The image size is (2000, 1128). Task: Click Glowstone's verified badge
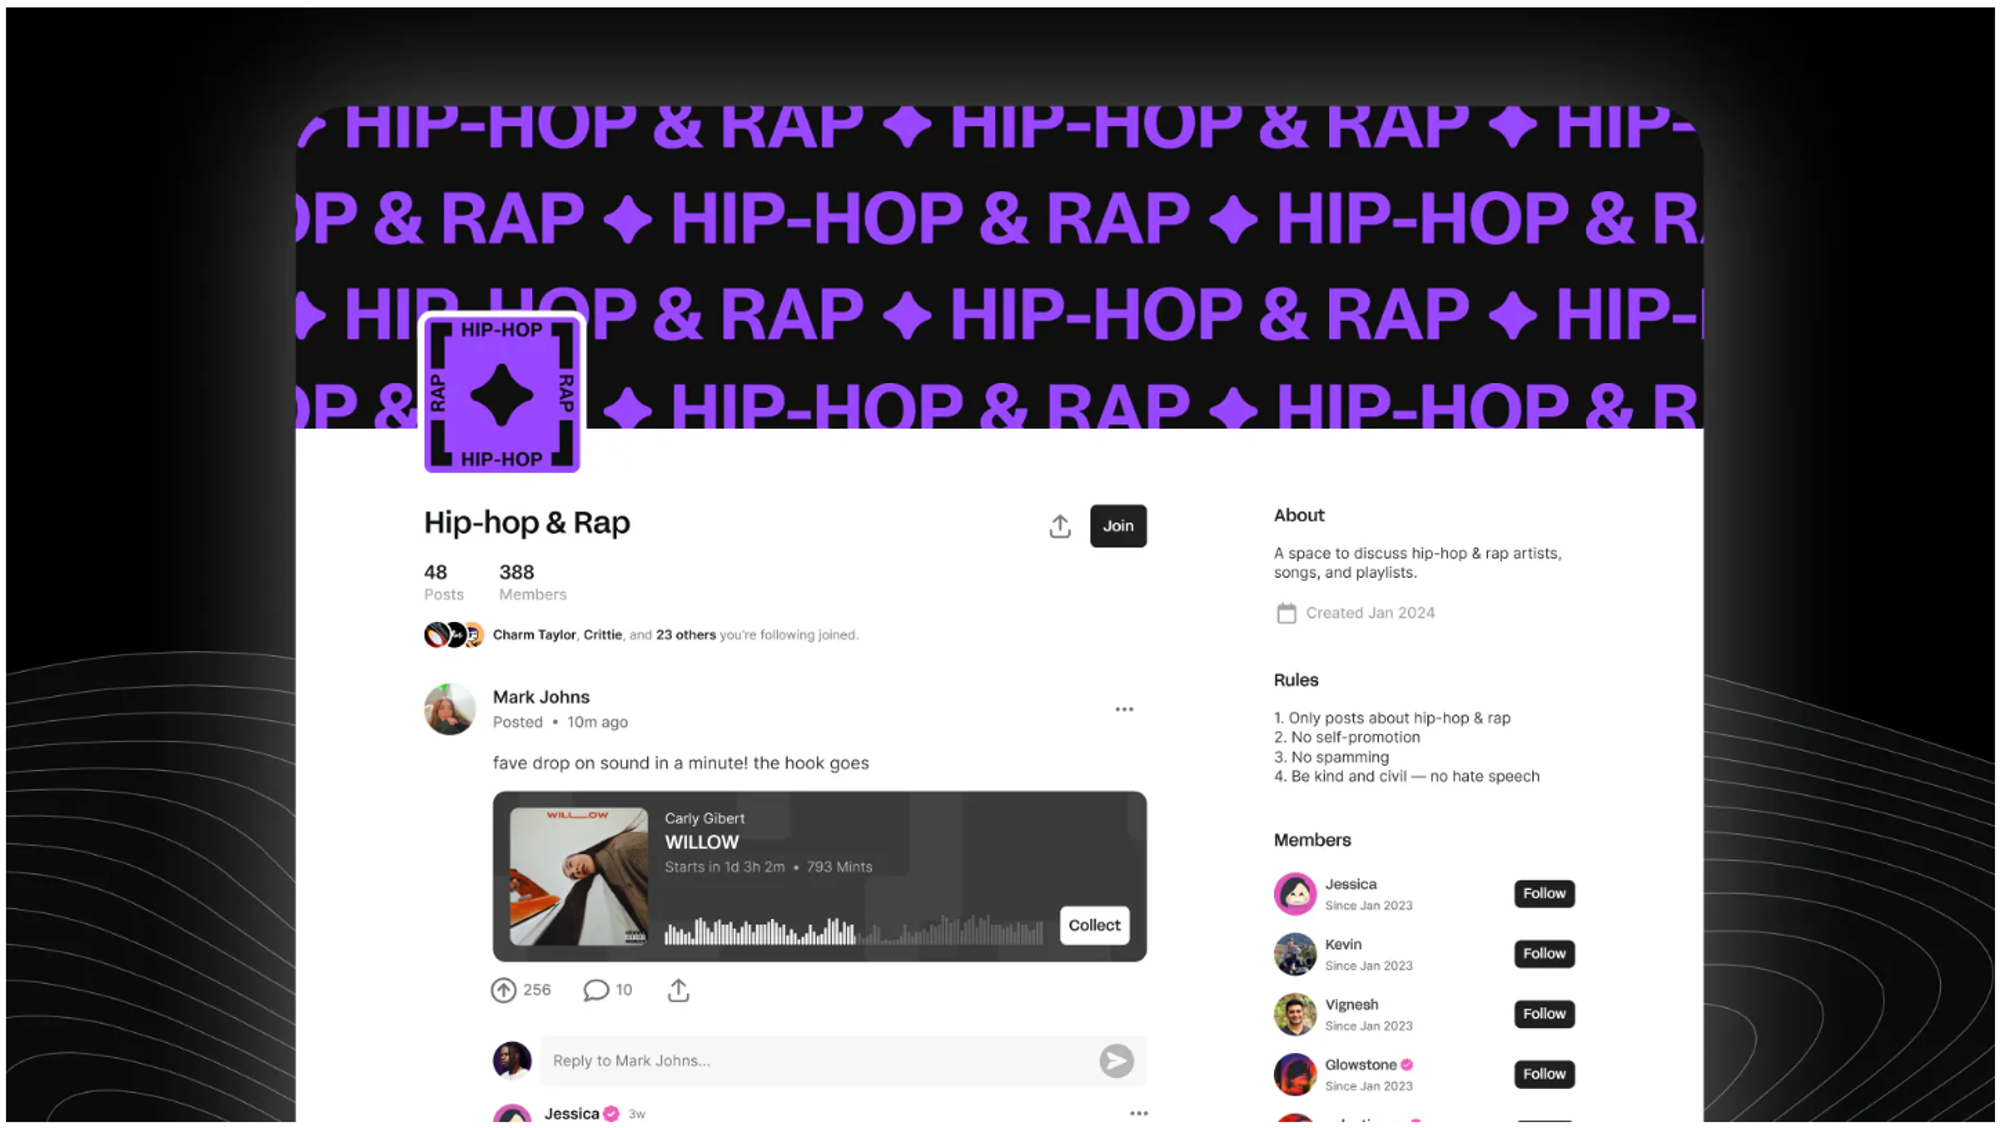tap(1407, 1065)
